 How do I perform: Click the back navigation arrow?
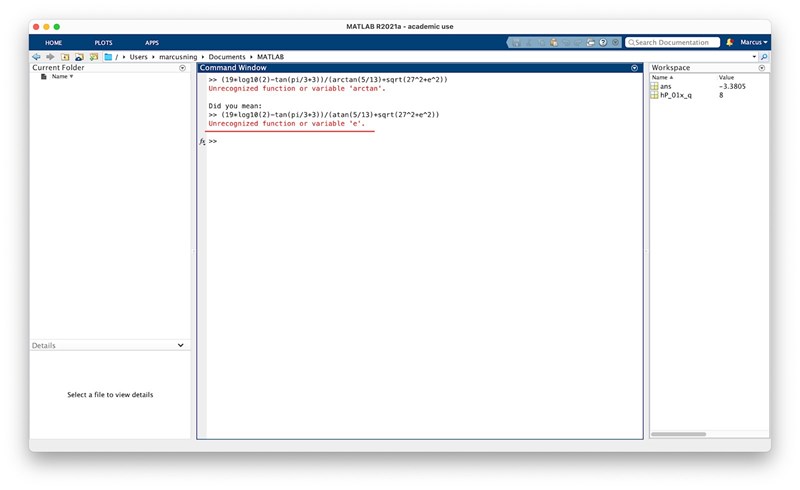tap(36, 57)
